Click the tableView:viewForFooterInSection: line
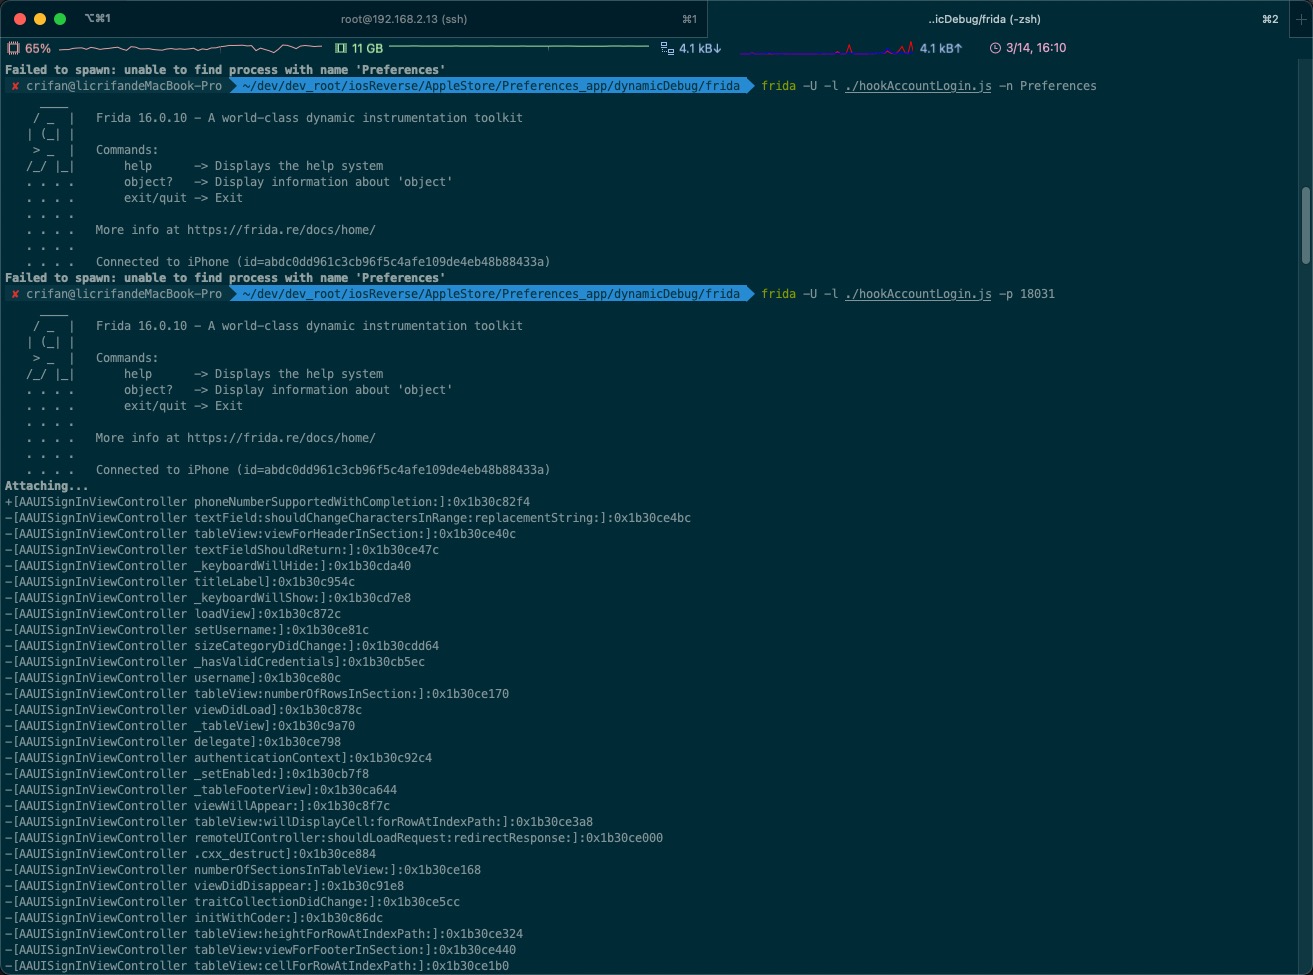This screenshot has width=1313, height=975. pos(260,950)
